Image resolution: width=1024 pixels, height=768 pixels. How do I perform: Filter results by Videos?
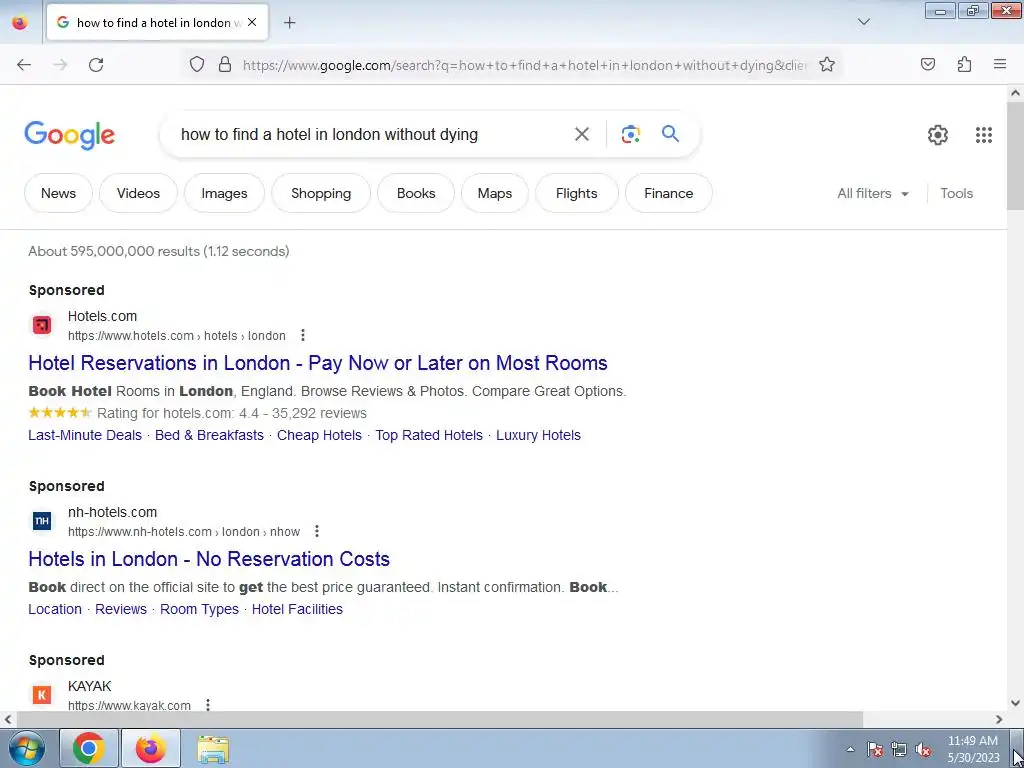138,193
